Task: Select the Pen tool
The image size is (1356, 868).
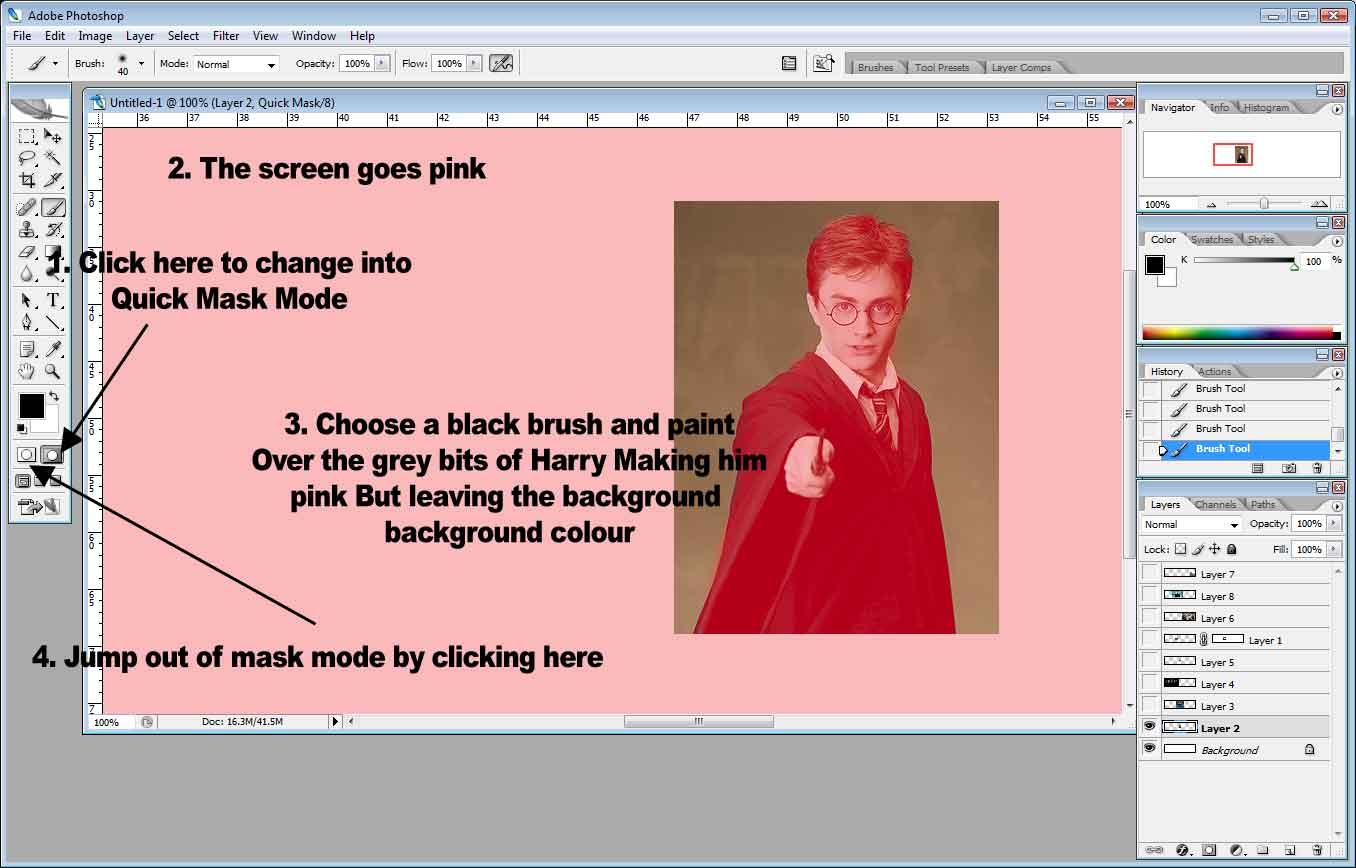Action: tap(27, 322)
